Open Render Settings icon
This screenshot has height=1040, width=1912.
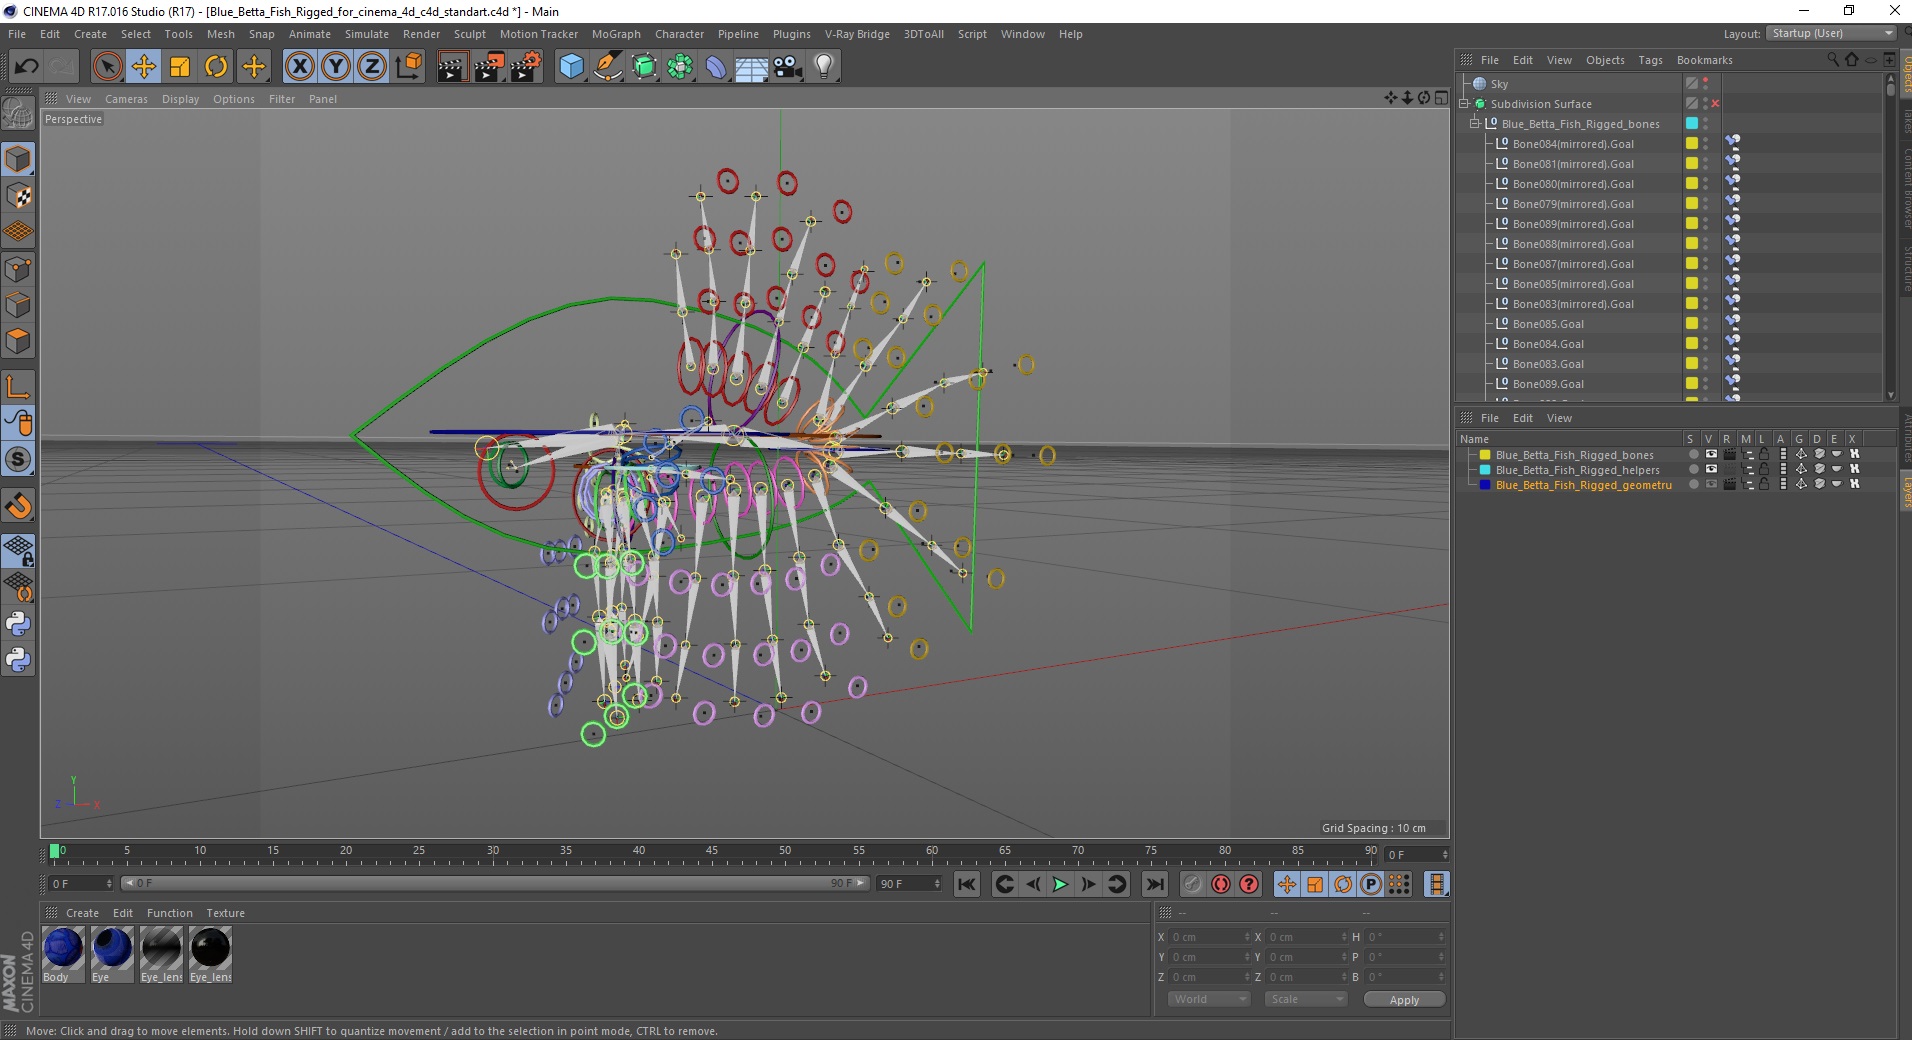[525, 67]
